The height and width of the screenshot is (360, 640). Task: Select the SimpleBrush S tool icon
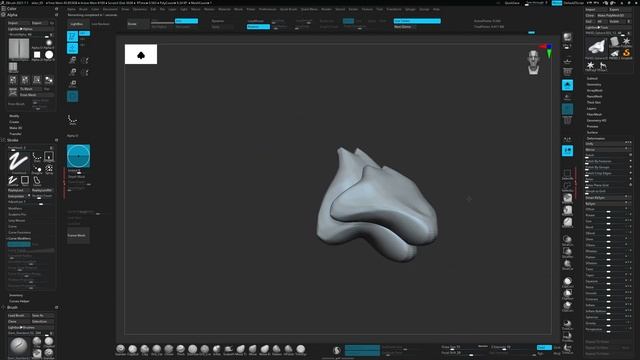pyautogui.click(x=627, y=53)
